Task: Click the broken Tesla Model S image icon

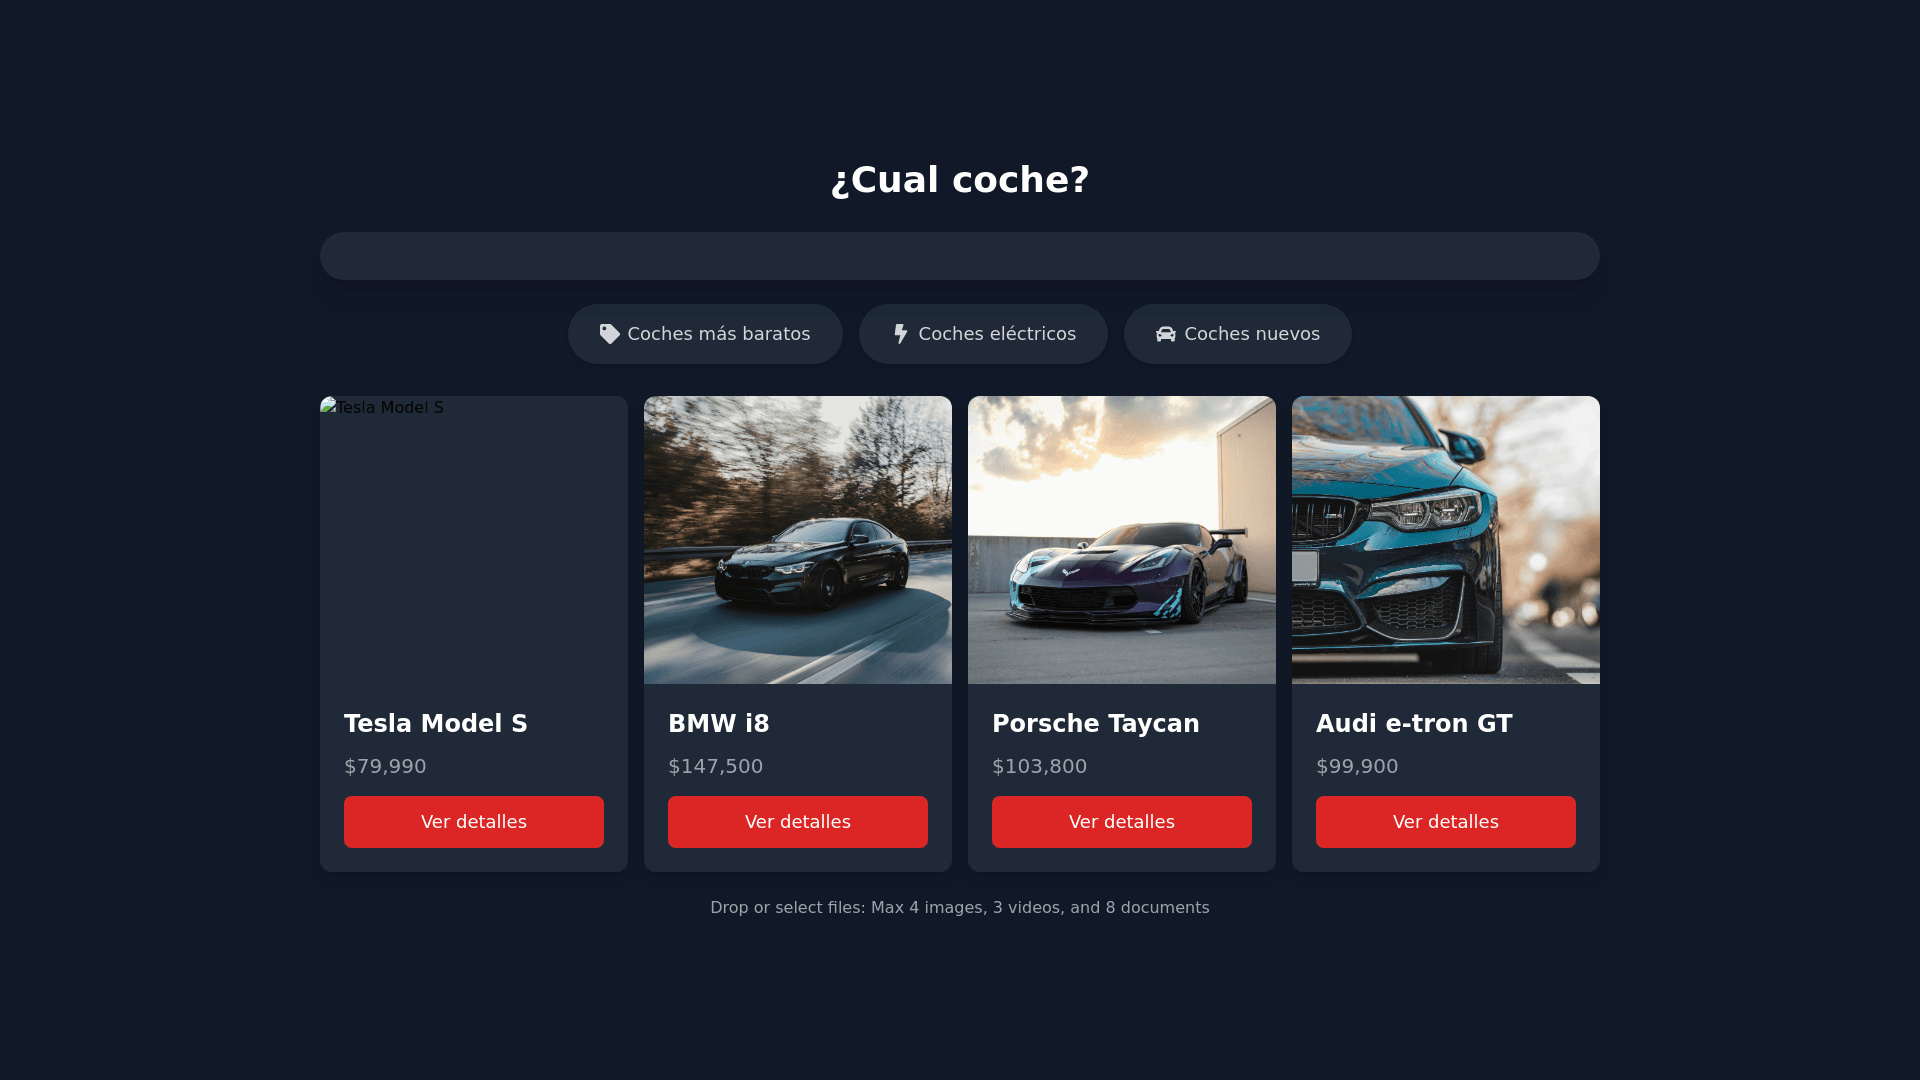Action: pyautogui.click(x=329, y=406)
